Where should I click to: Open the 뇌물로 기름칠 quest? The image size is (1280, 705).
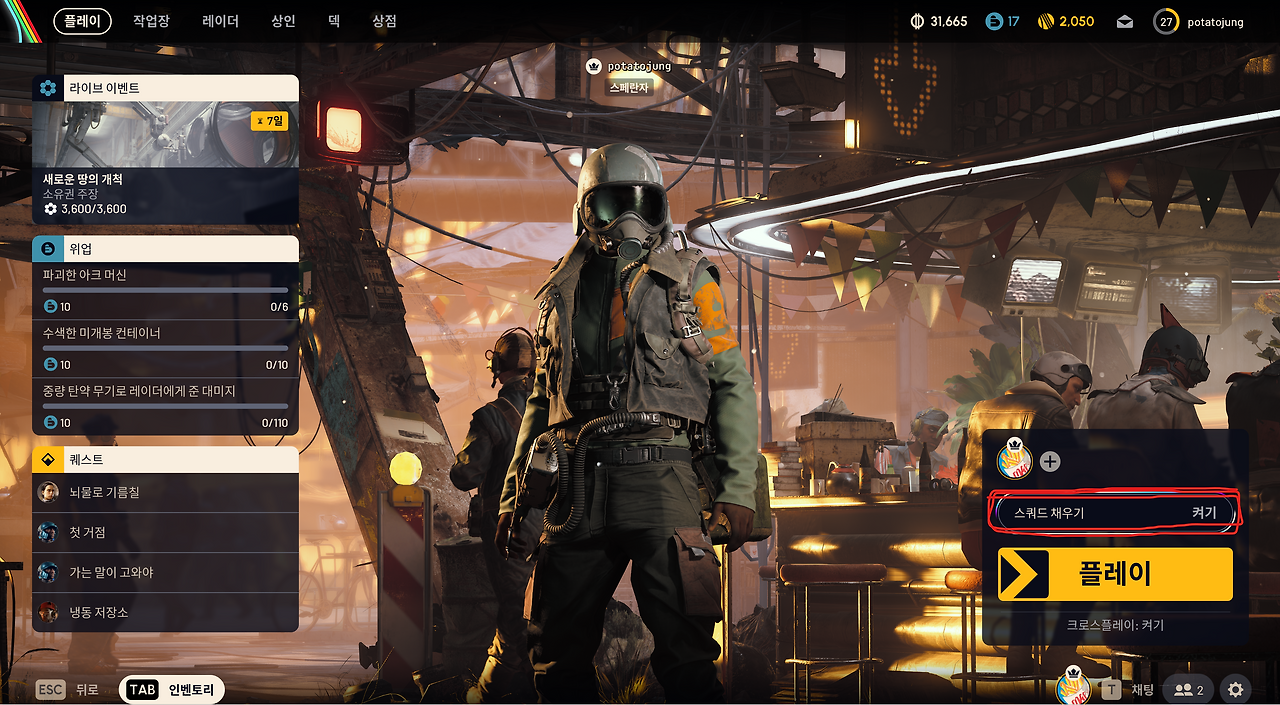pyautogui.click(x=166, y=492)
